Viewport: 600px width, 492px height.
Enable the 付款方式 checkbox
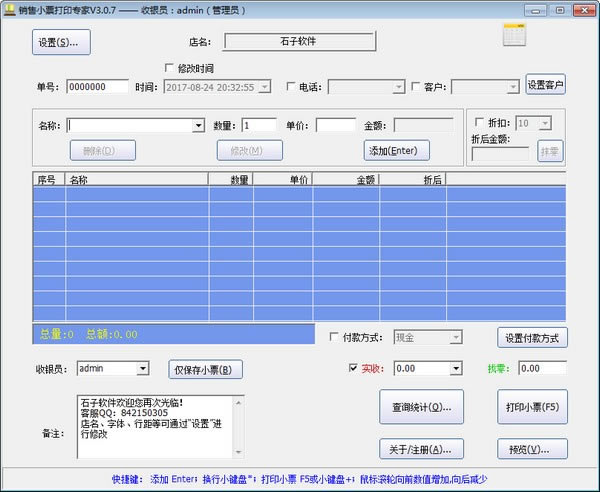coord(335,338)
